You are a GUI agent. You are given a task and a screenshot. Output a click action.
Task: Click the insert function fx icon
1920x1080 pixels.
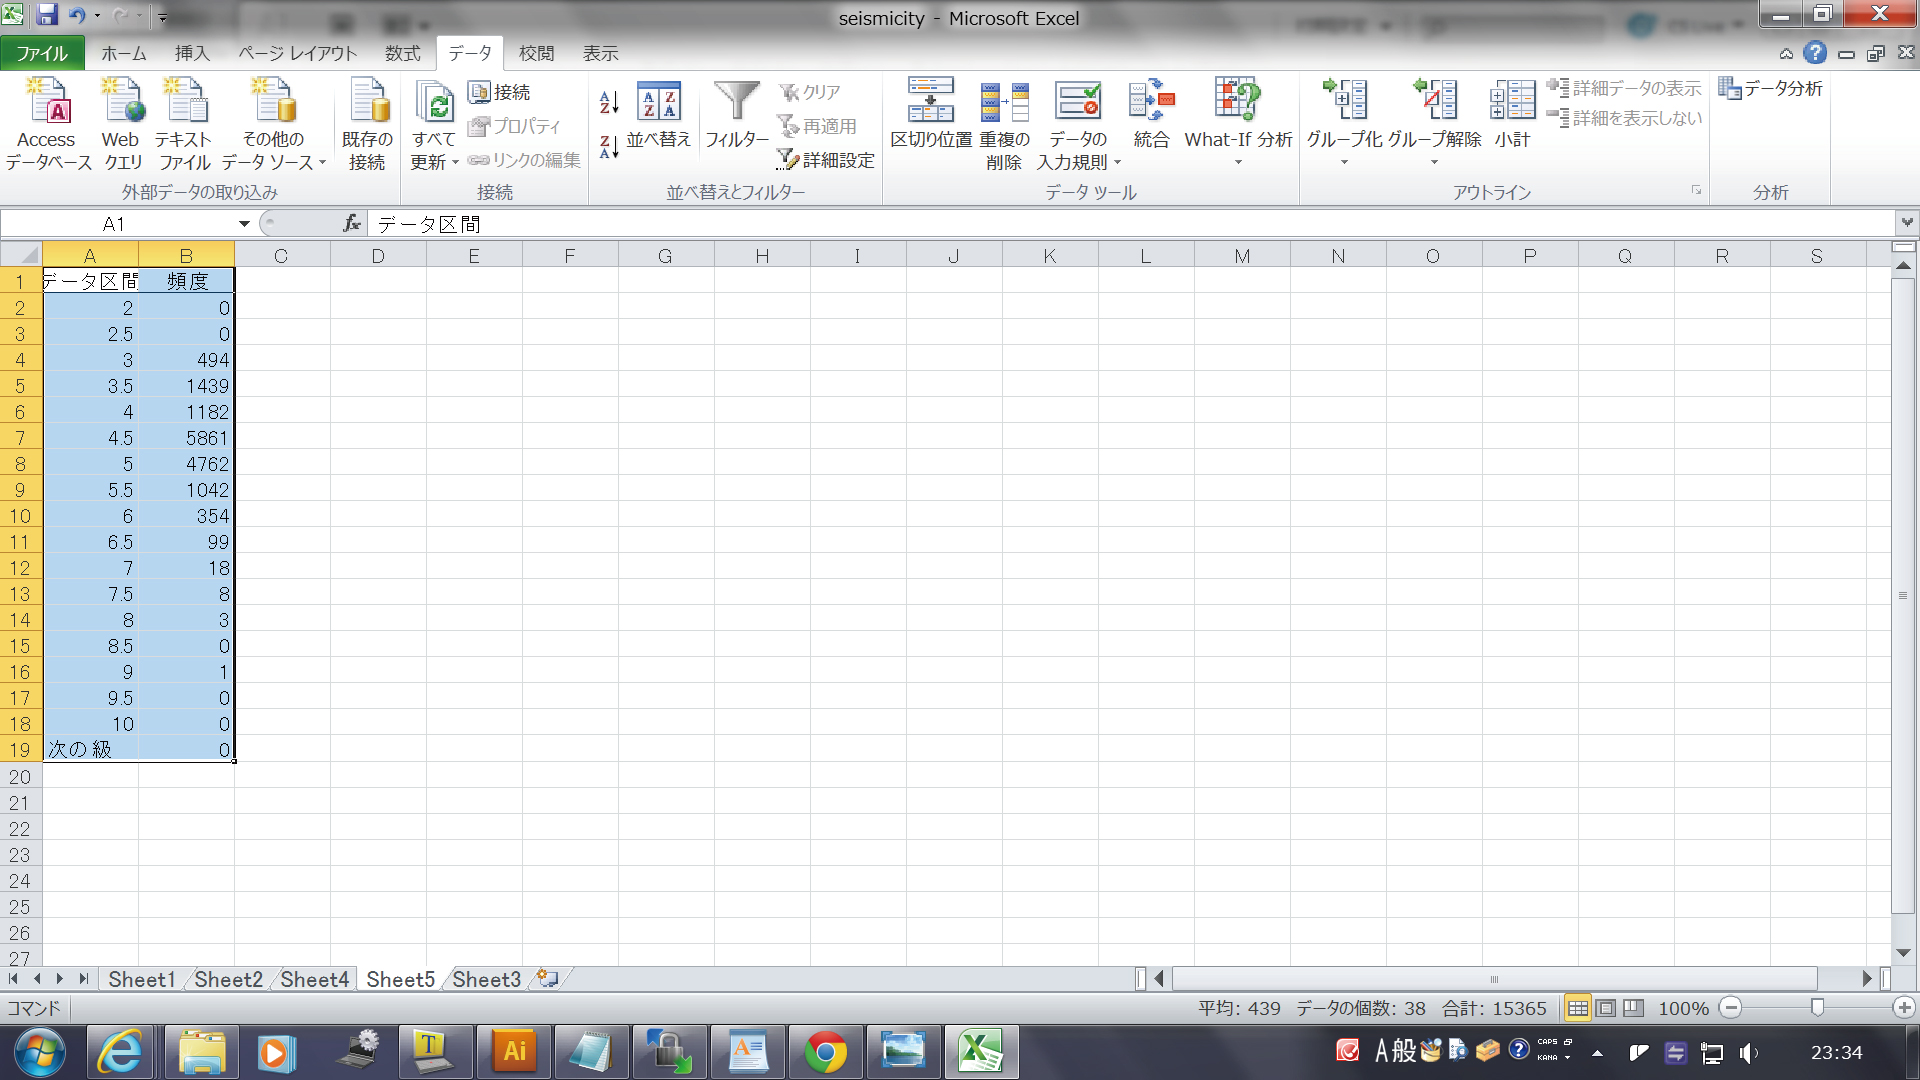[x=352, y=224]
